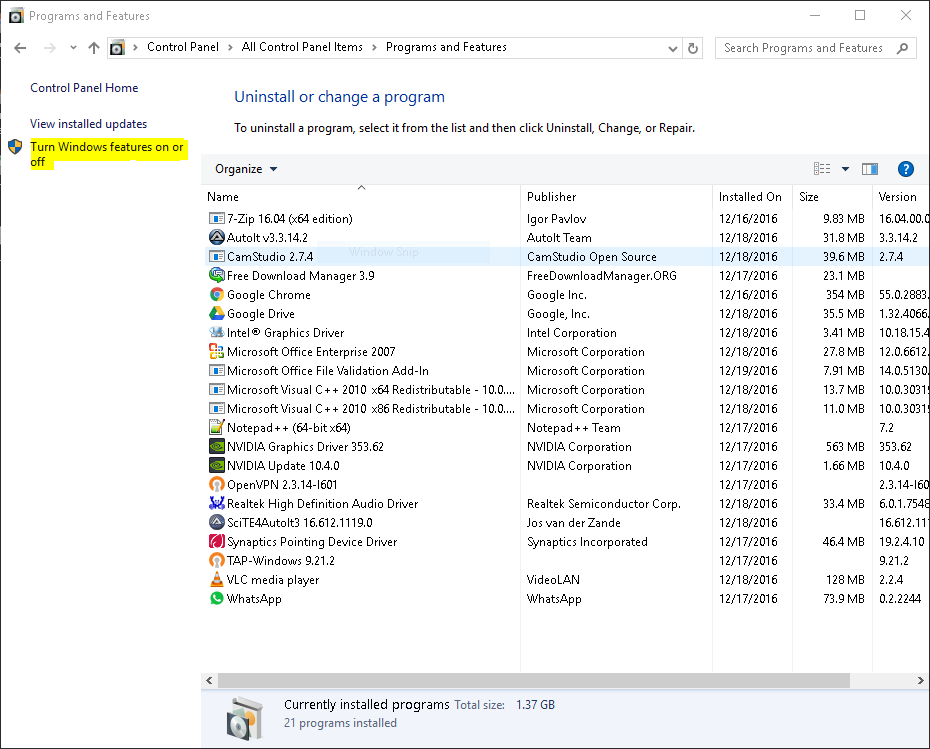The image size is (930, 749).
Task: Click the Programs and Features title bar icon
Action: 15,15
